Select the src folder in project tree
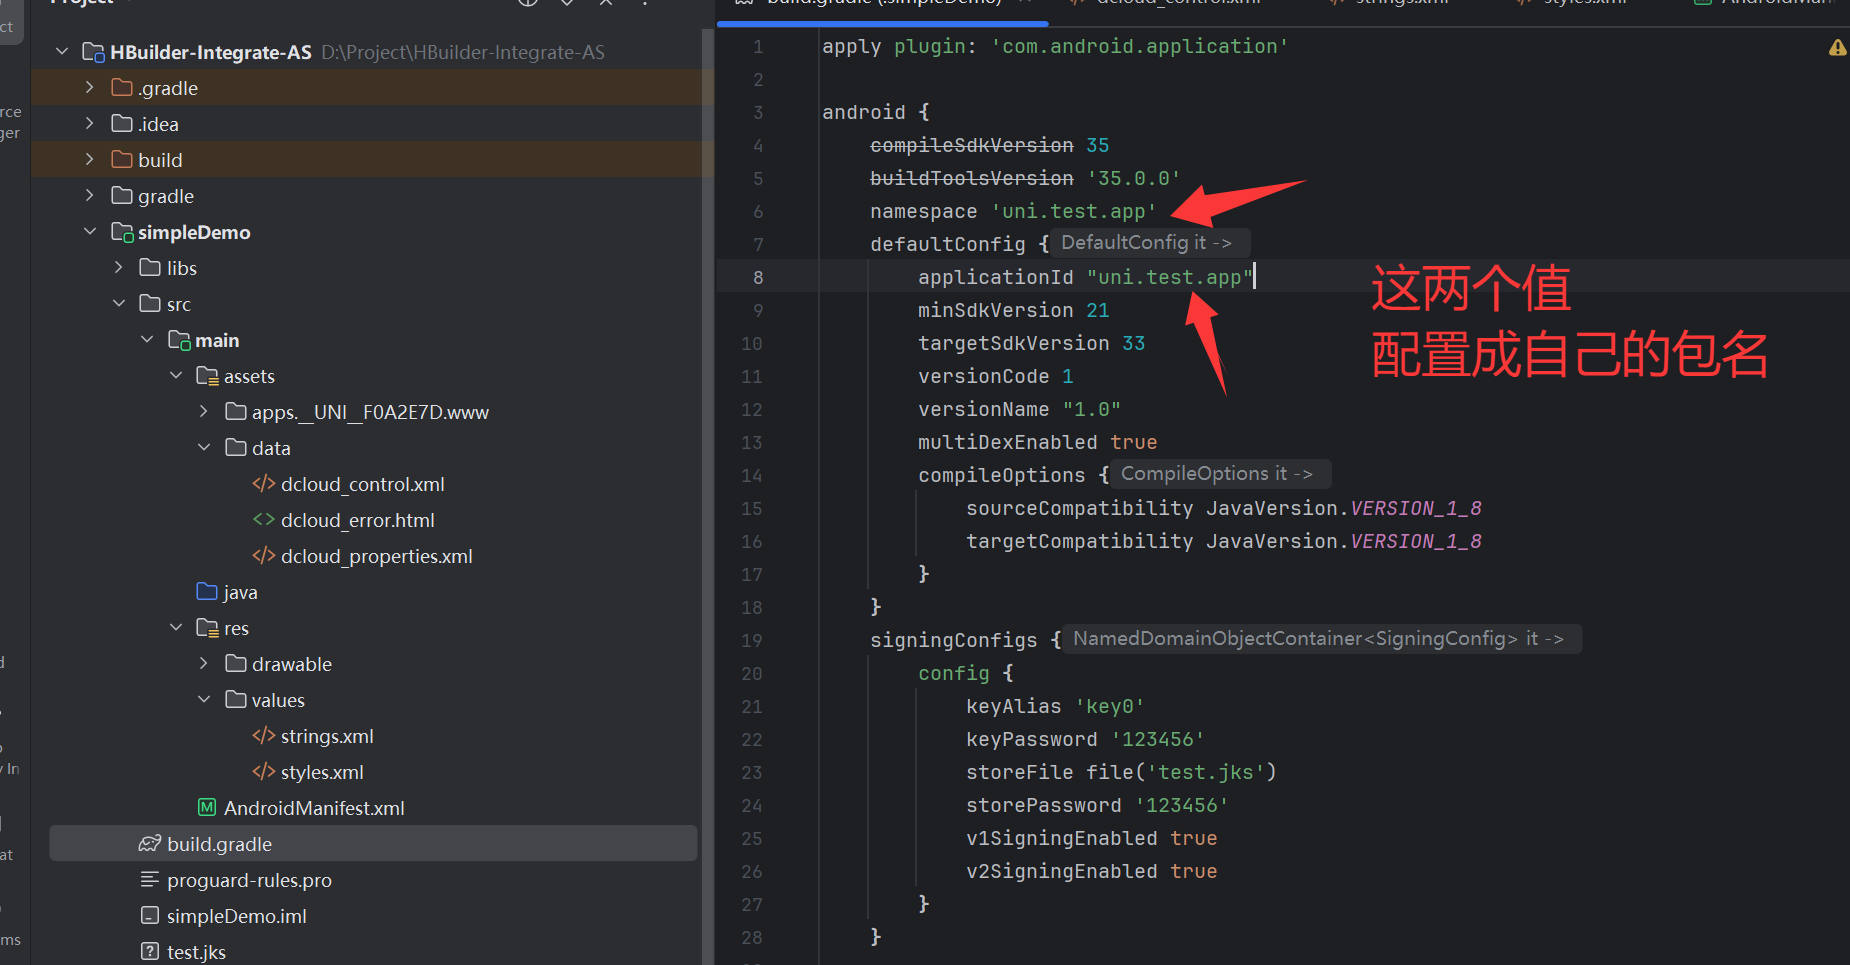This screenshot has width=1850, height=965. (179, 304)
